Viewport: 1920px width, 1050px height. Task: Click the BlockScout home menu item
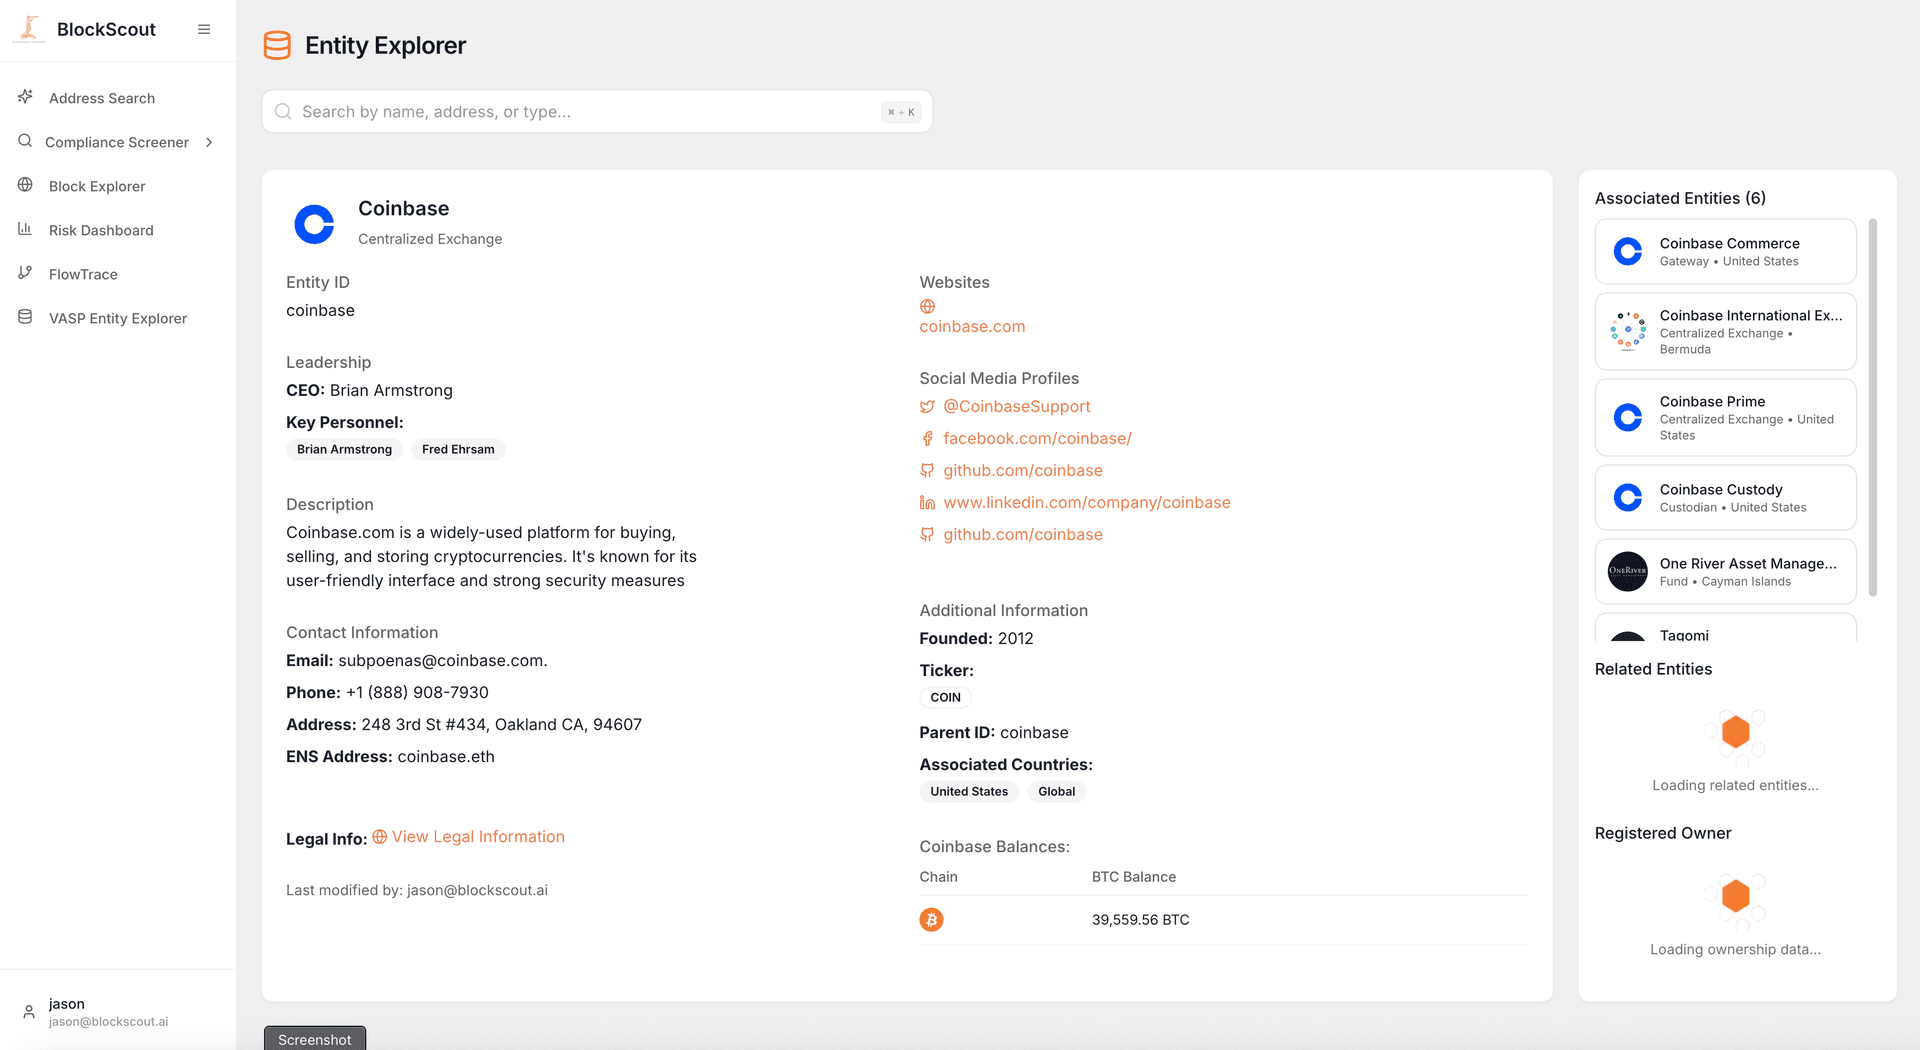coord(106,29)
